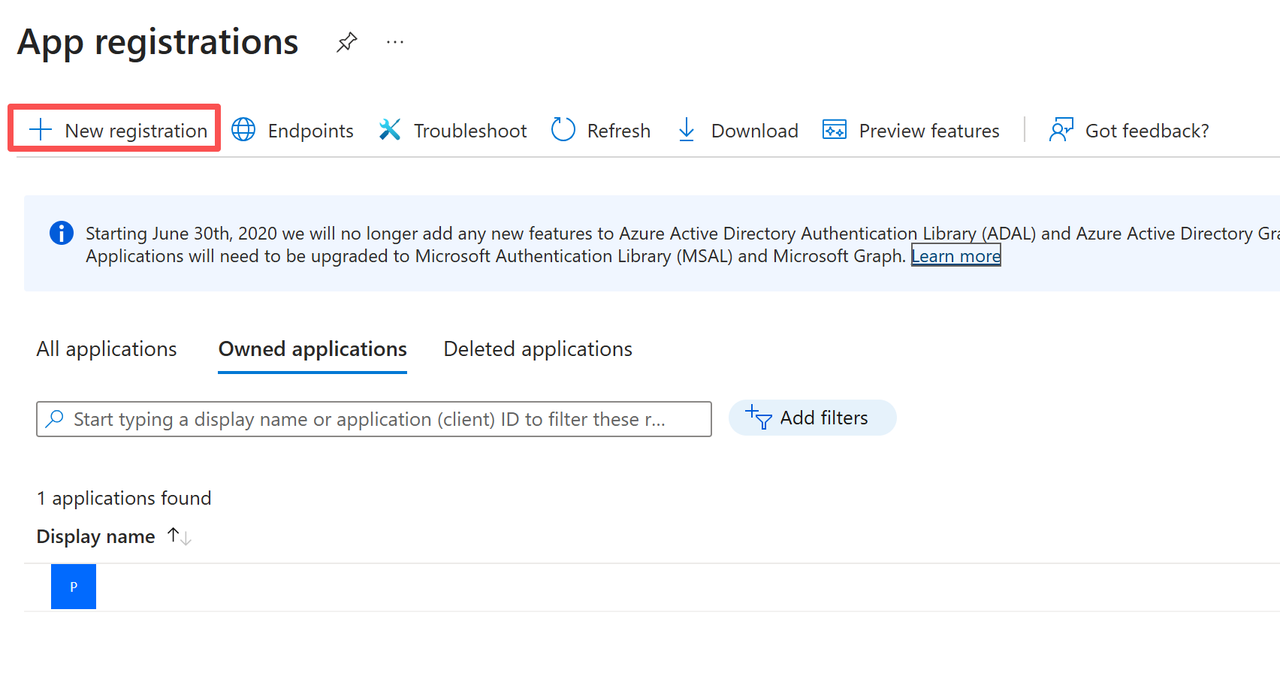The image size is (1280, 697).
Task: Click the Refresh icon
Action: [562, 130]
